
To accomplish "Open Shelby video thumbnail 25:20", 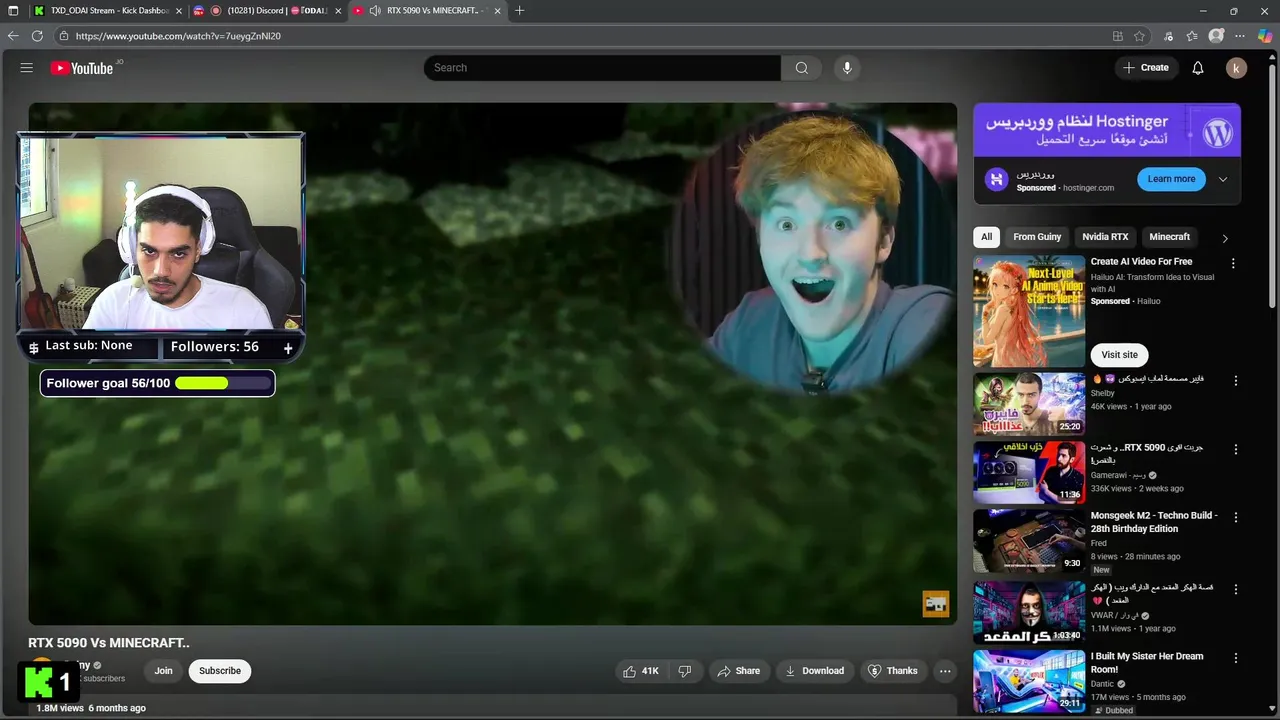I will tap(1029, 404).
